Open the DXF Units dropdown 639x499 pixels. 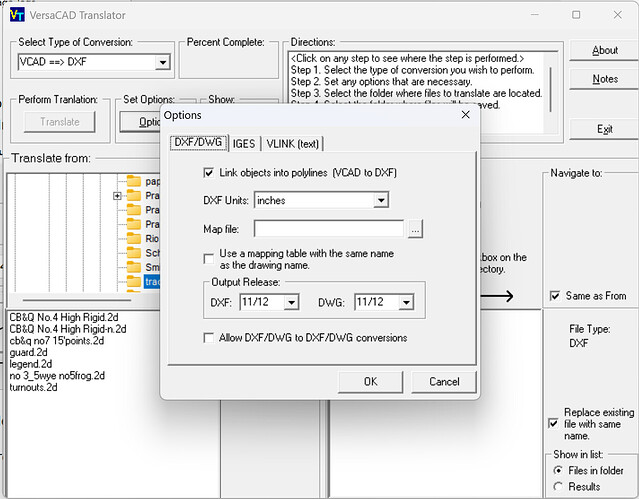pyautogui.click(x=380, y=201)
